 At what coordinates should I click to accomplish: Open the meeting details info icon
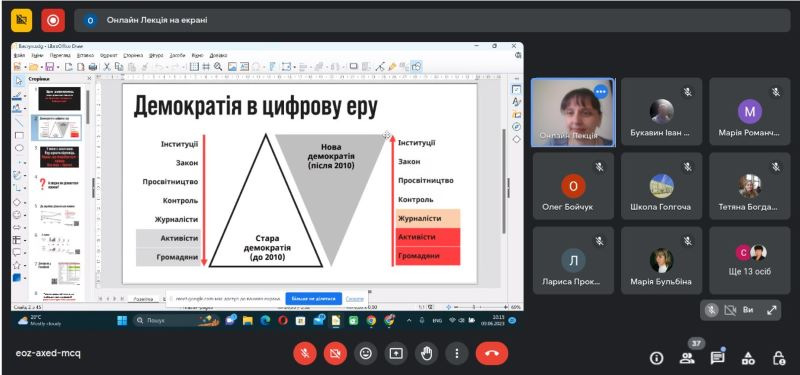click(656, 358)
